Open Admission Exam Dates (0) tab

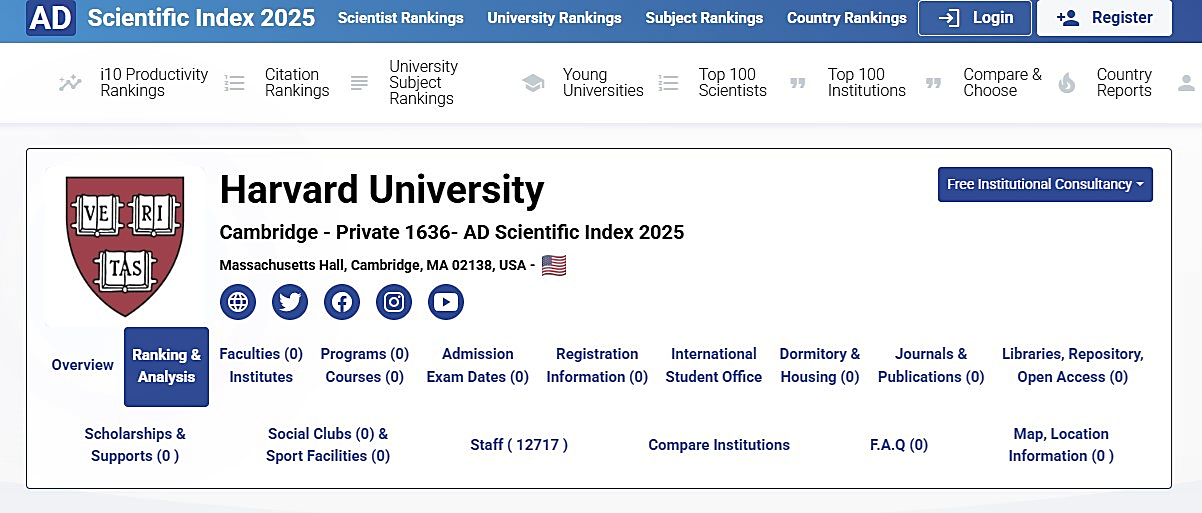click(x=478, y=365)
